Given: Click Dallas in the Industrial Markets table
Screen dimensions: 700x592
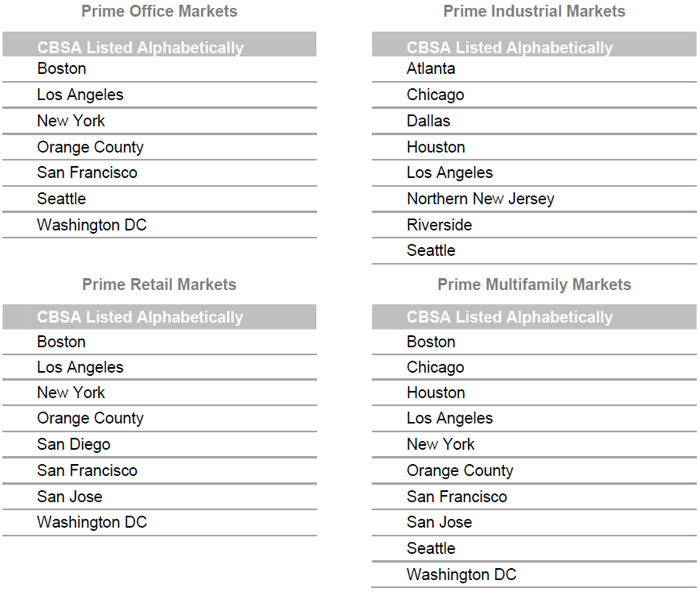Looking at the screenshot, I should [x=428, y=121].
